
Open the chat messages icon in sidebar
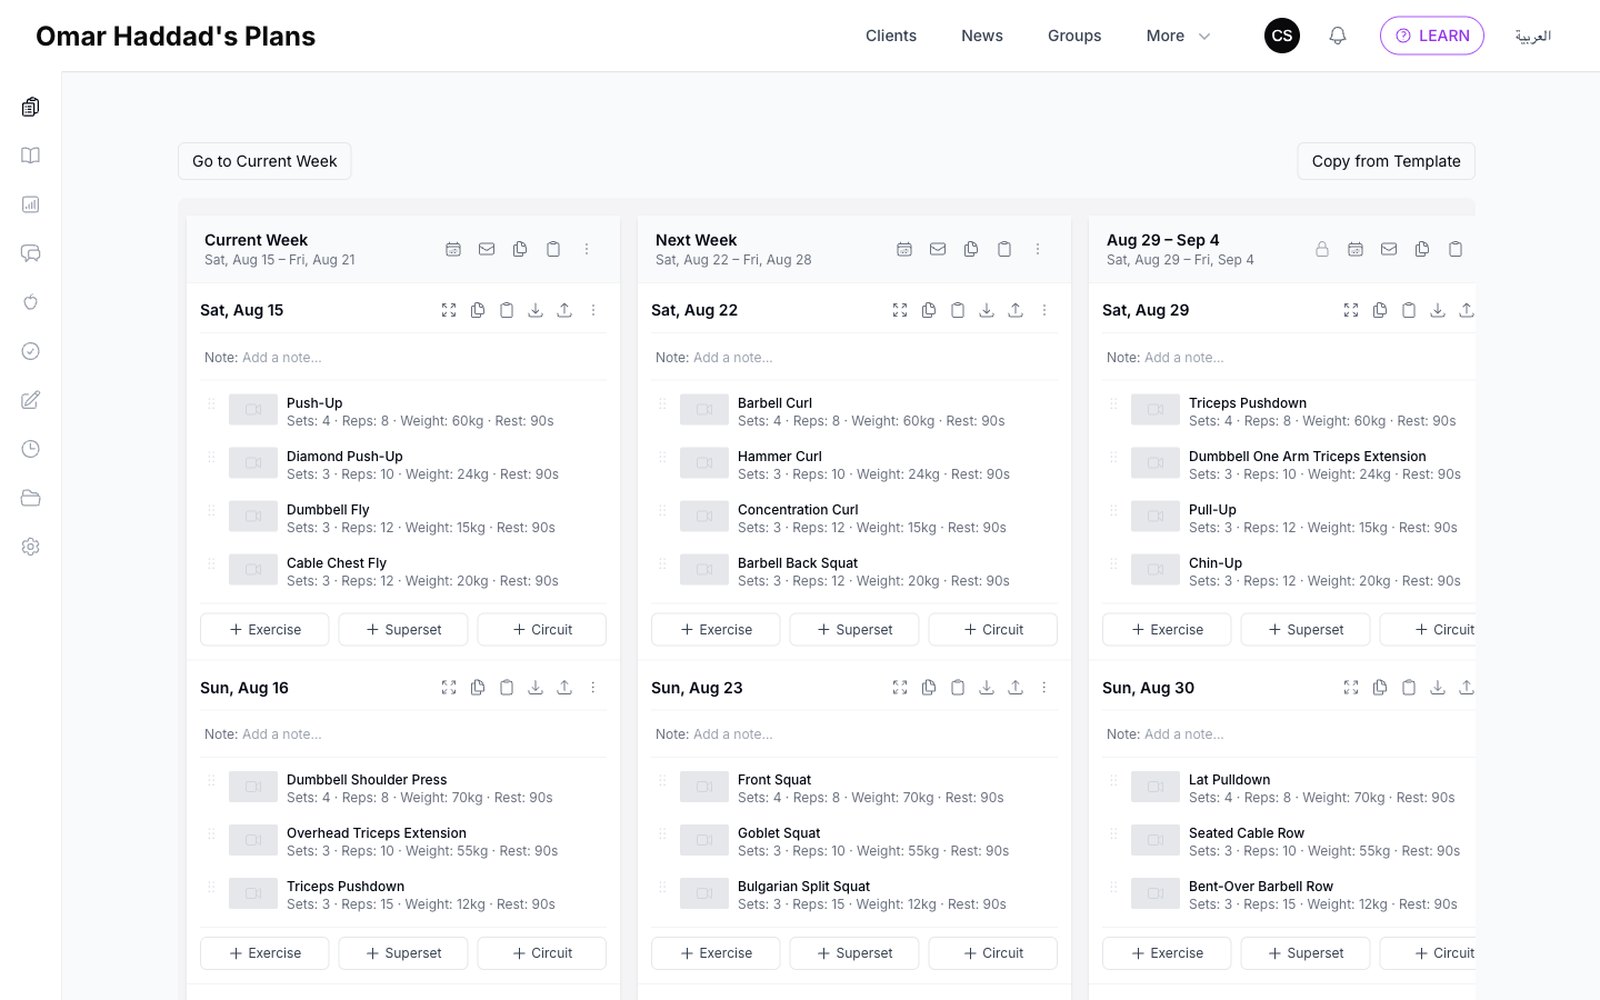click(31, 254)
